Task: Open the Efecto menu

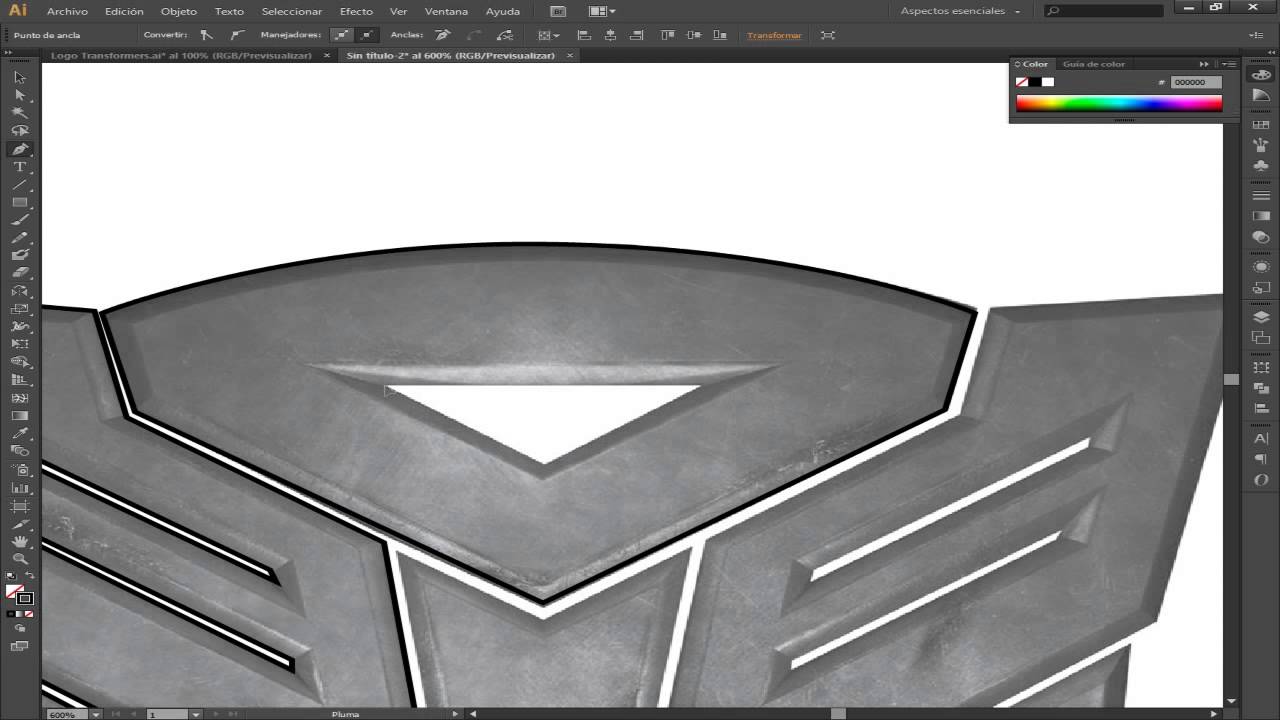Action: click(x=356, y=11)
